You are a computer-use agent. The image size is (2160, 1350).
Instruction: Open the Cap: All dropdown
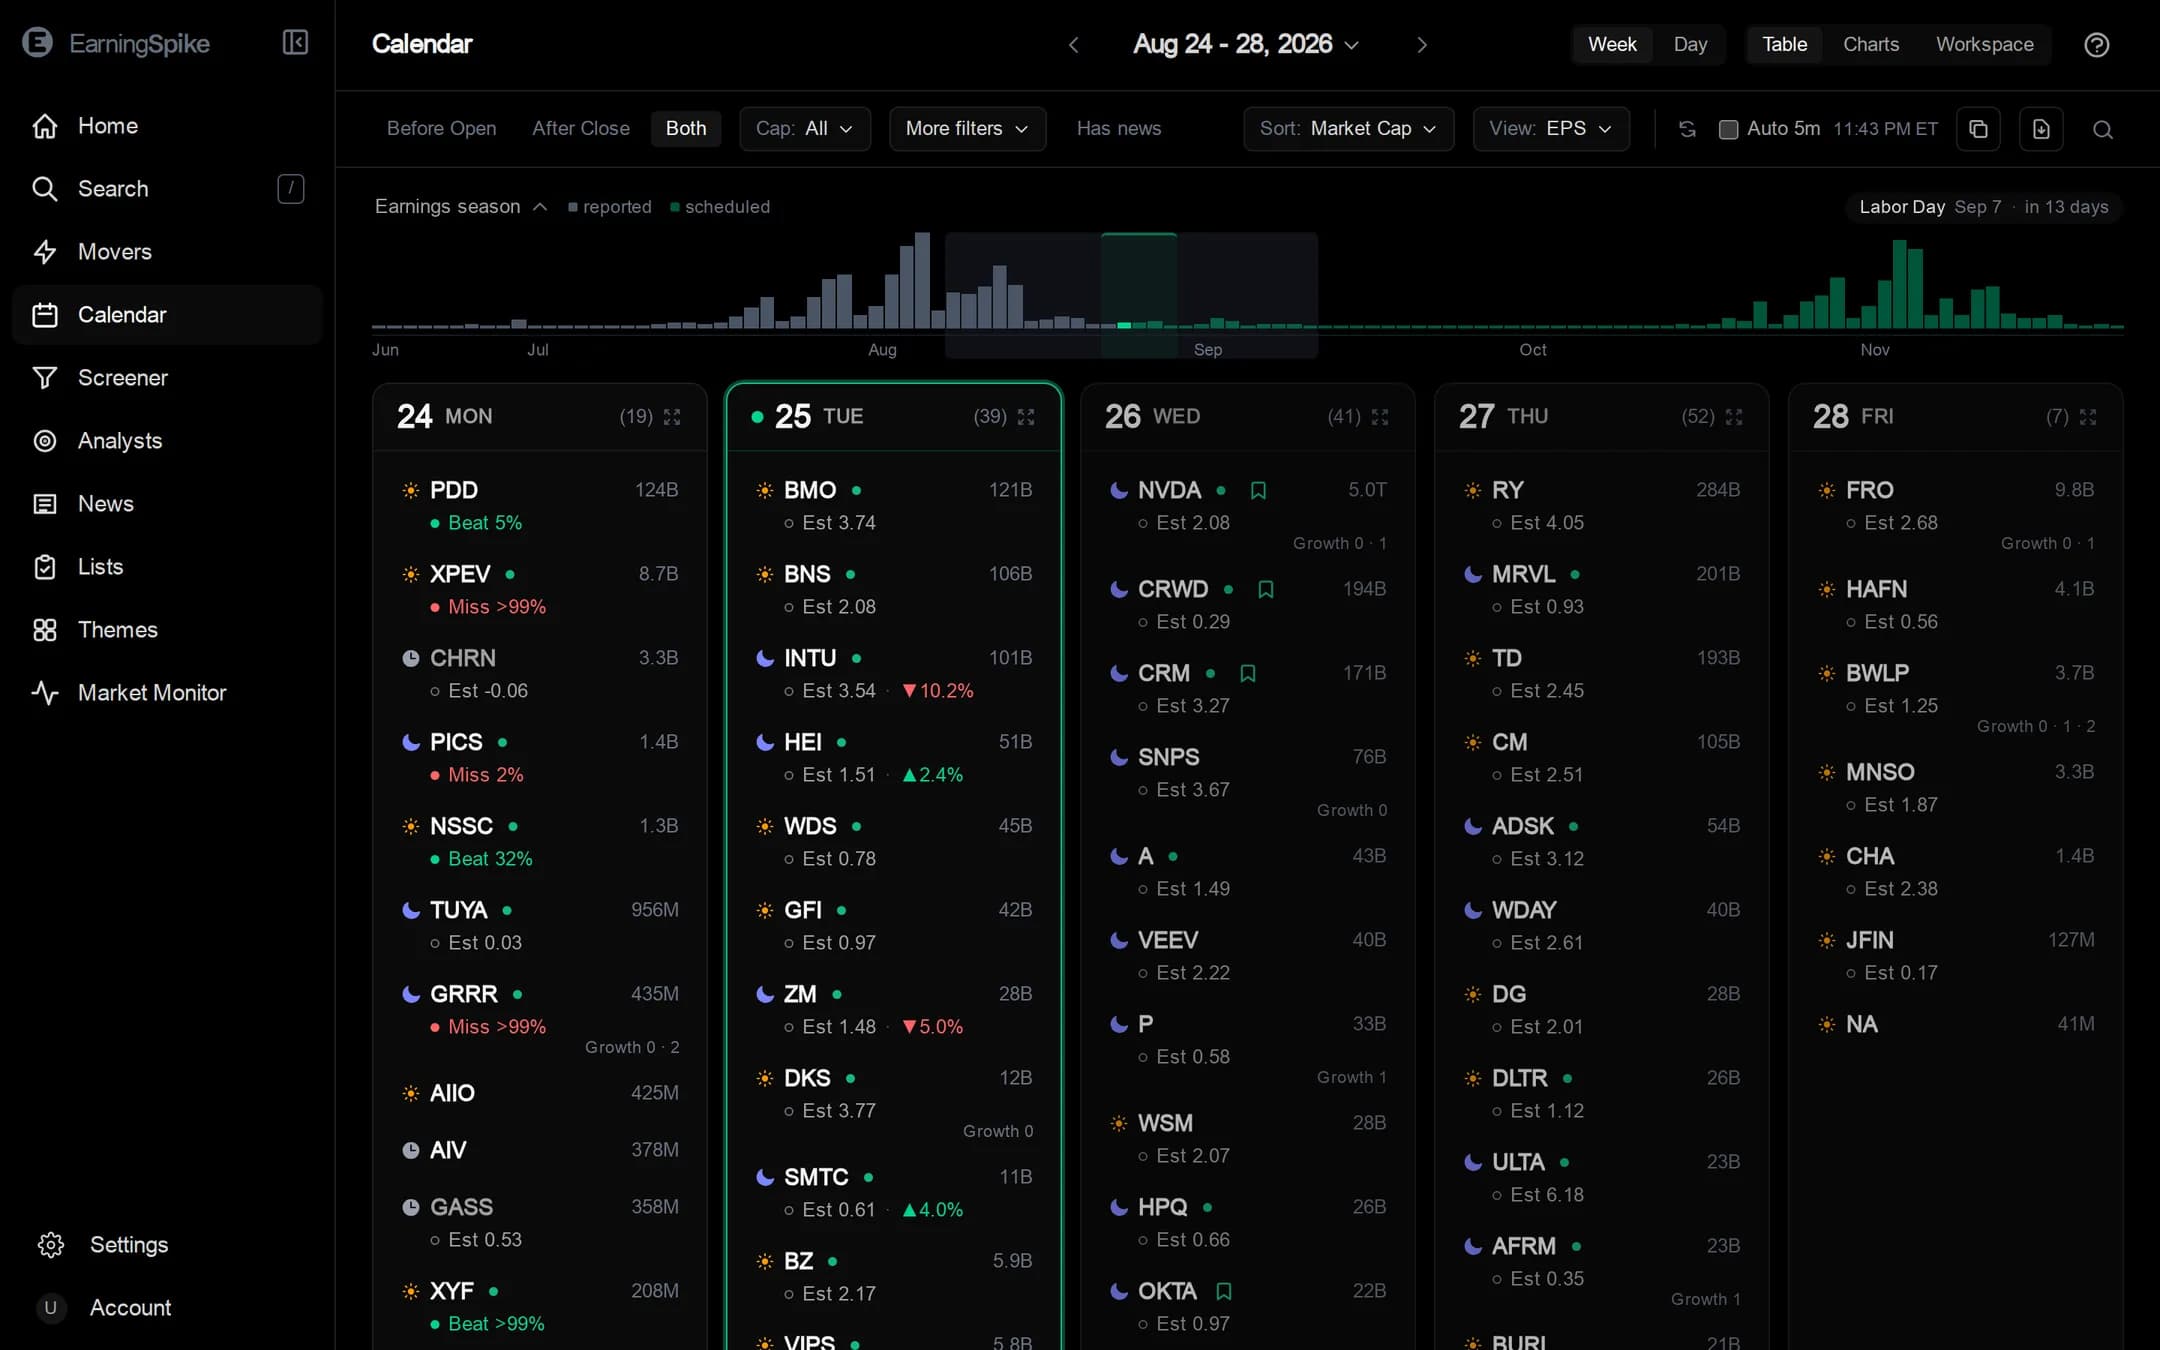(x=805, y=129)
